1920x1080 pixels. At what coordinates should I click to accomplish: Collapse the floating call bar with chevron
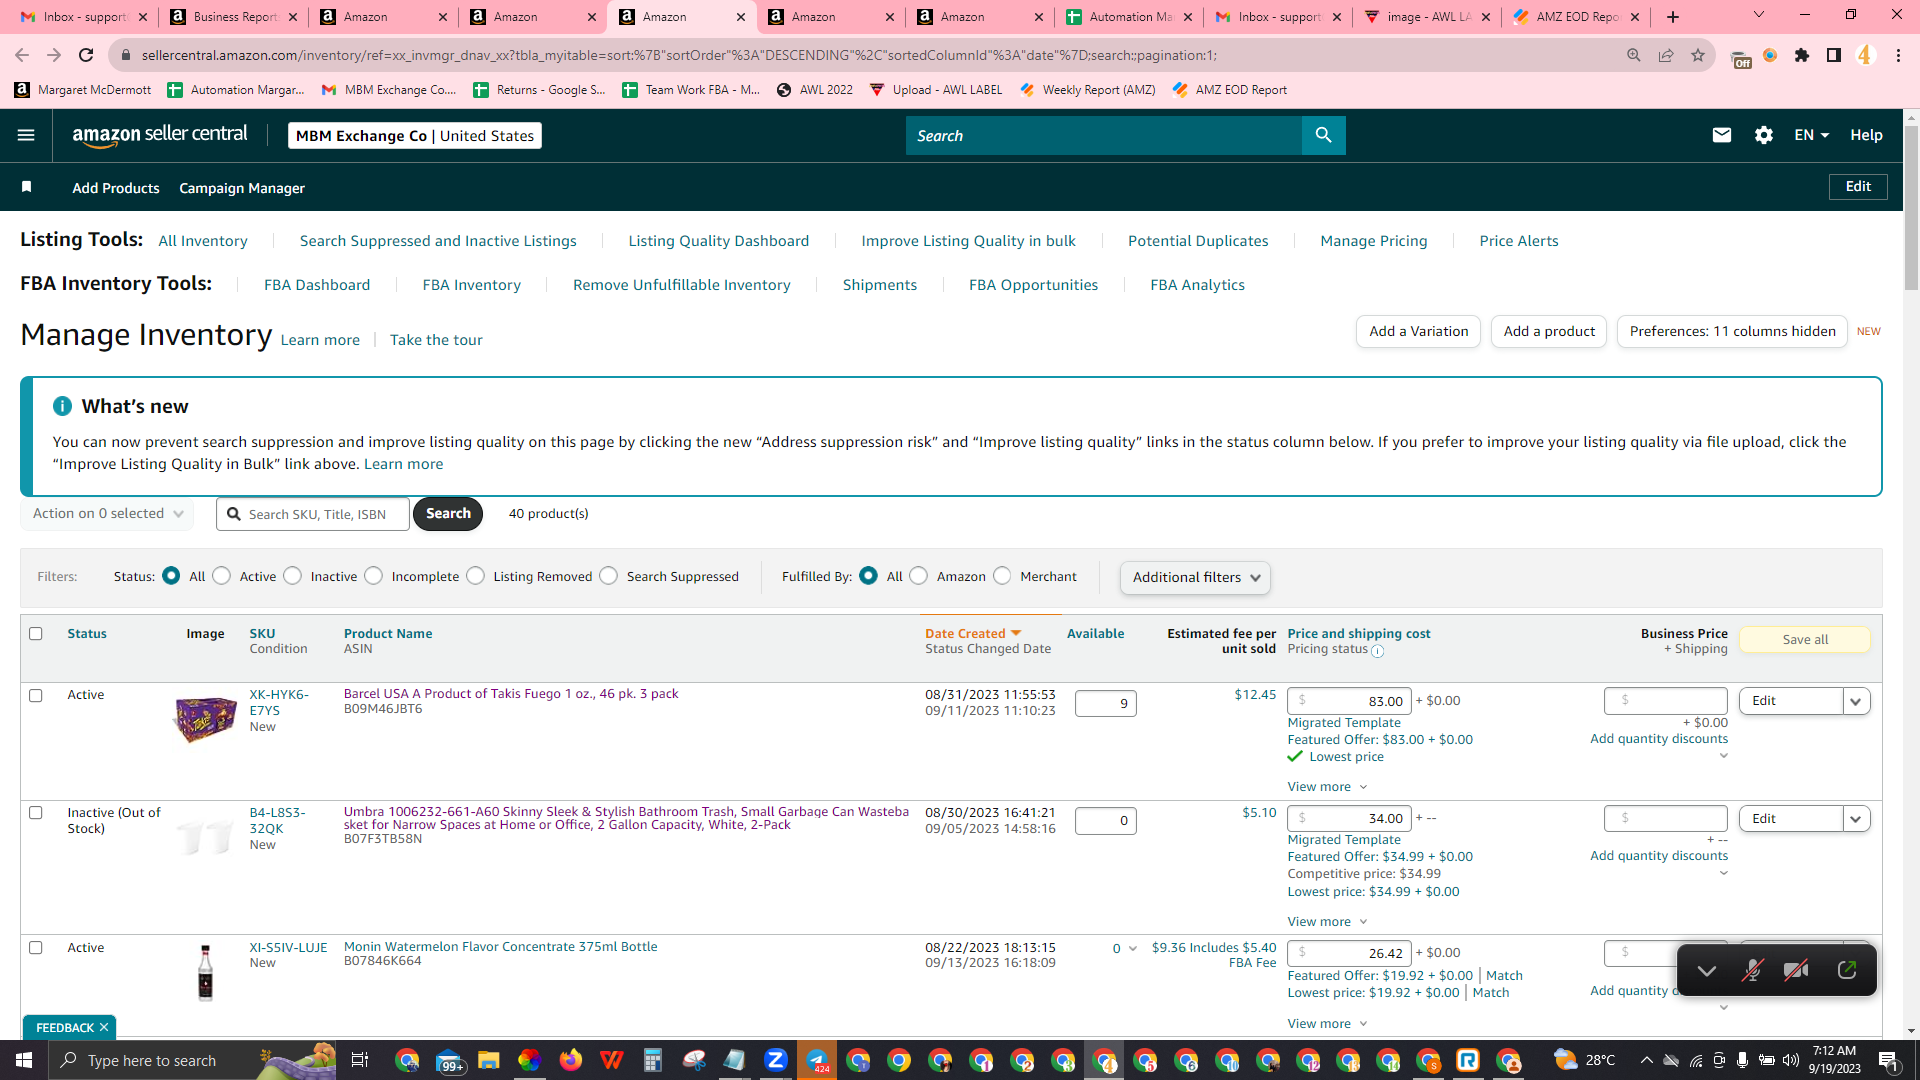[1706, 970]
